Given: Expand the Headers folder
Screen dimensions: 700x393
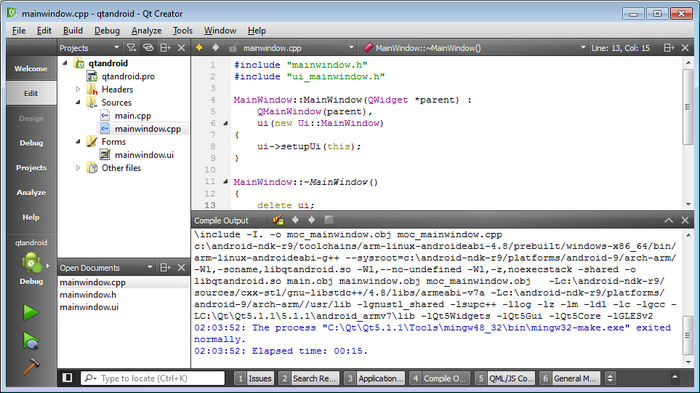Looking at the screenshot, I should point(78,89).
